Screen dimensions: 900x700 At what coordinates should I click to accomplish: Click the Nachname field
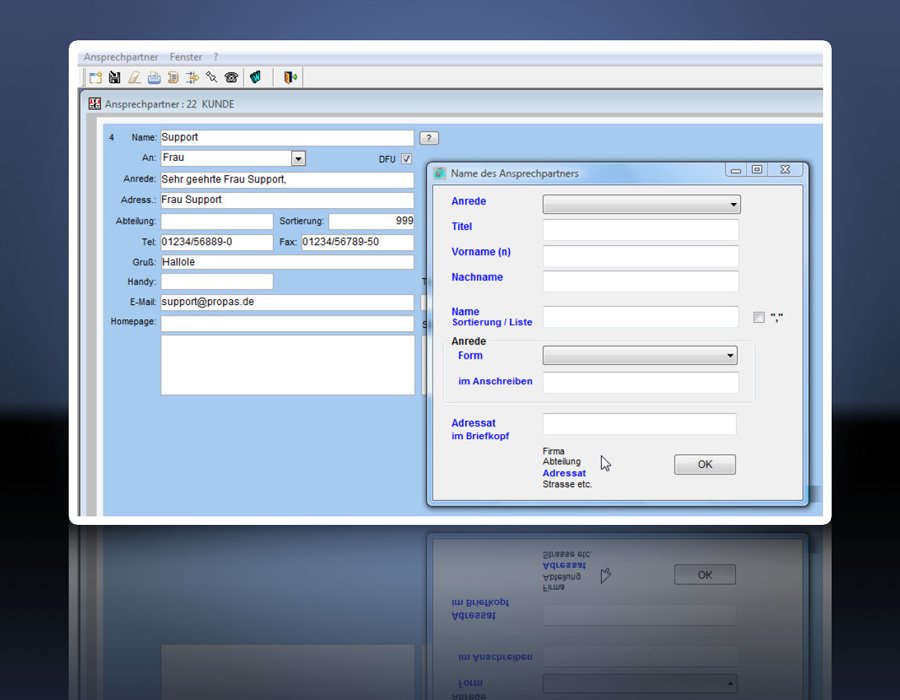[x=641, y=281]
